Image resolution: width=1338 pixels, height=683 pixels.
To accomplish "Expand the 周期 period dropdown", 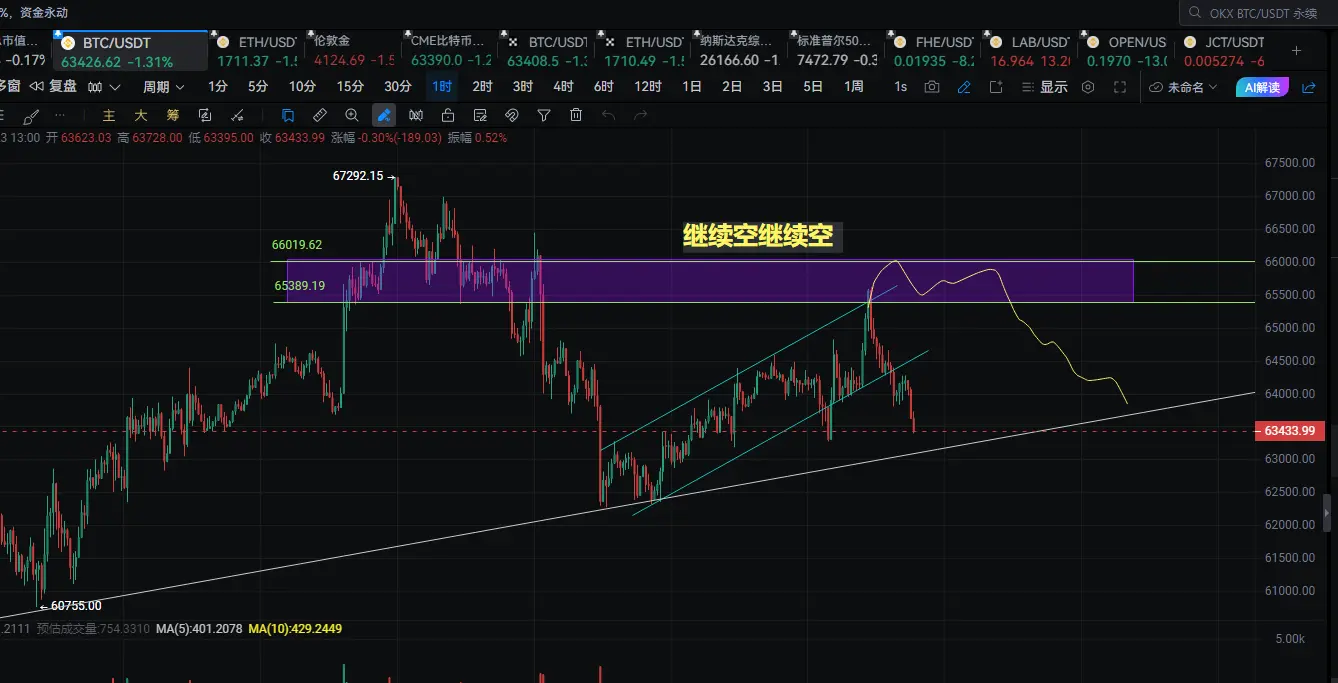I will [163, 87].
